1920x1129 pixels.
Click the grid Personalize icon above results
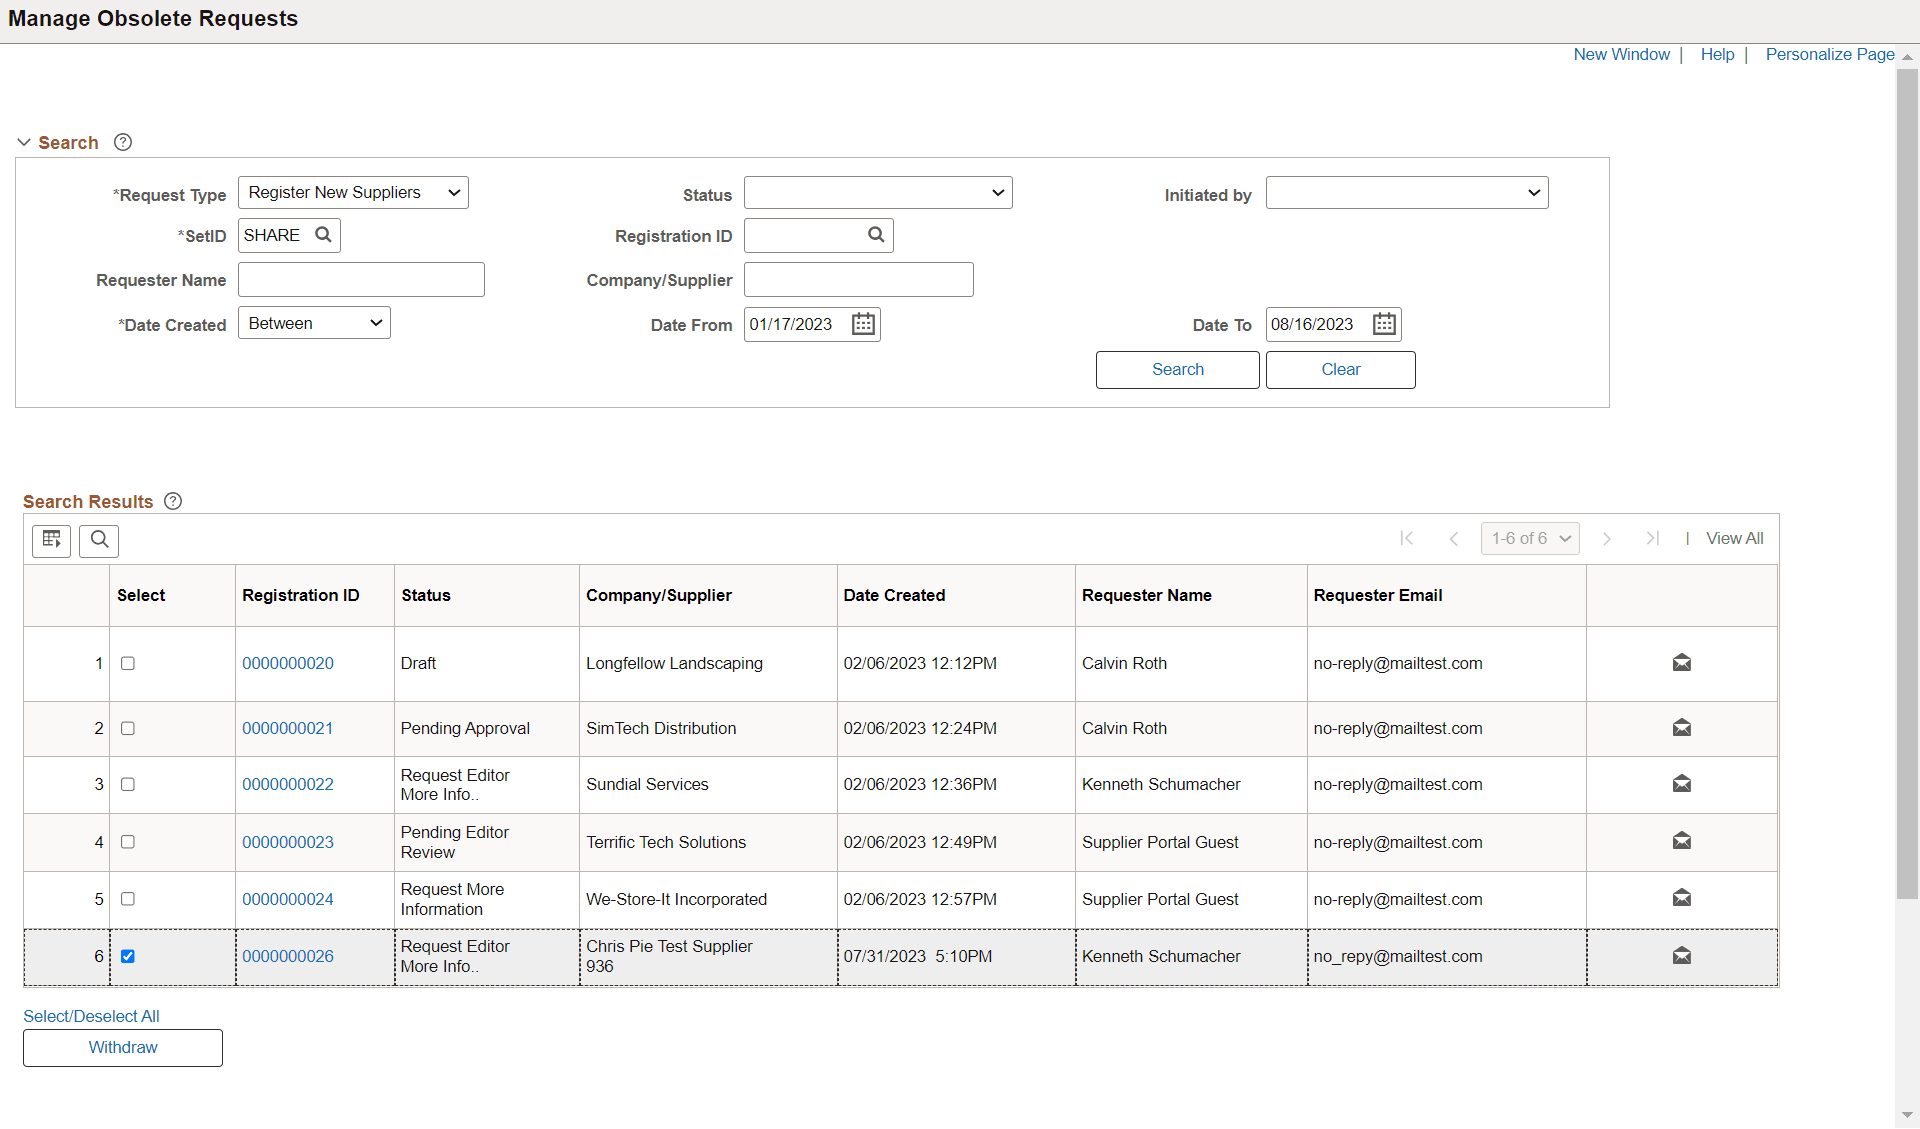point(51,541)
